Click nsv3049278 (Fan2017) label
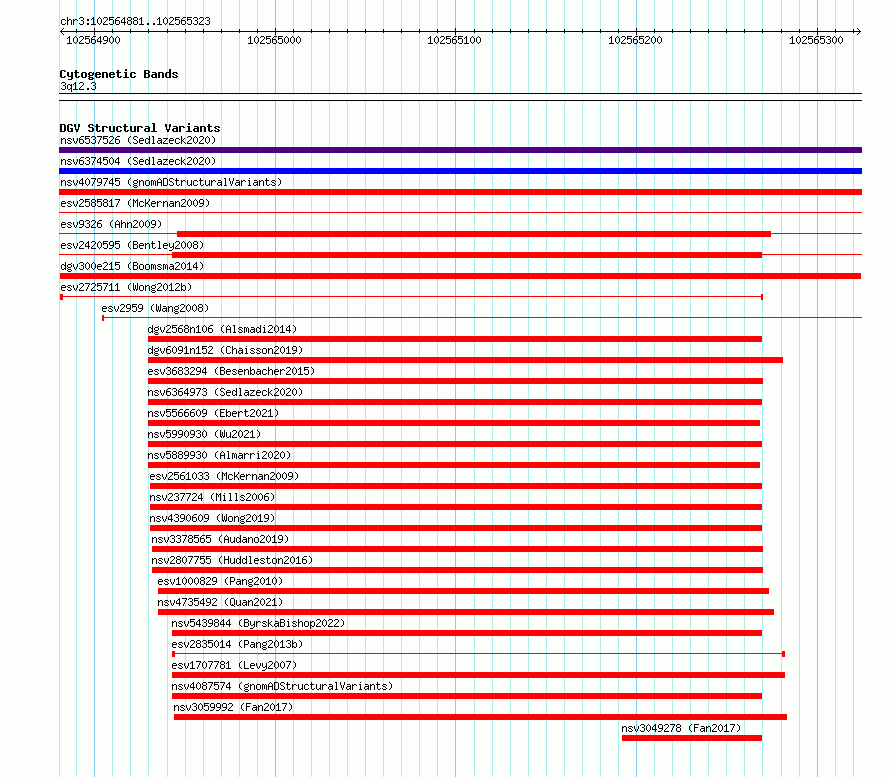The image size is (890, 777). click(x=681, y=728)
